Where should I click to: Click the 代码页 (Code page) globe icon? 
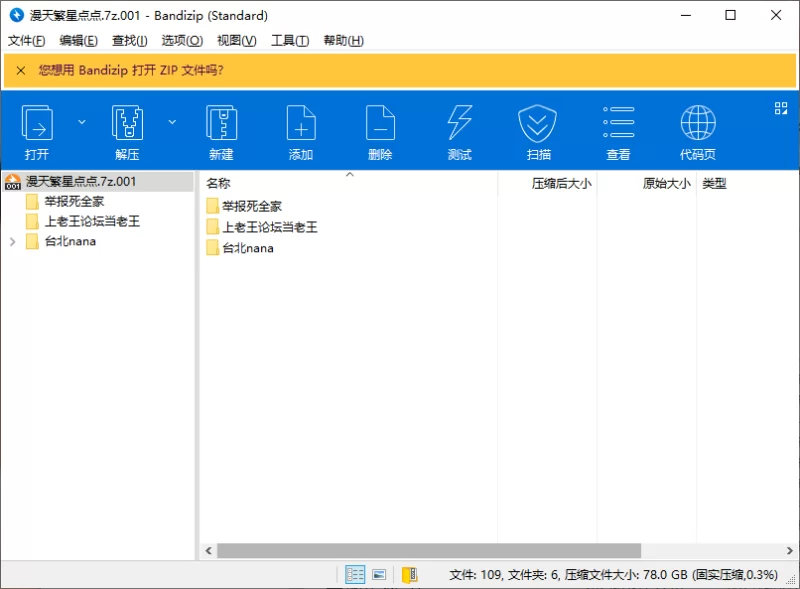click(698, 122)
